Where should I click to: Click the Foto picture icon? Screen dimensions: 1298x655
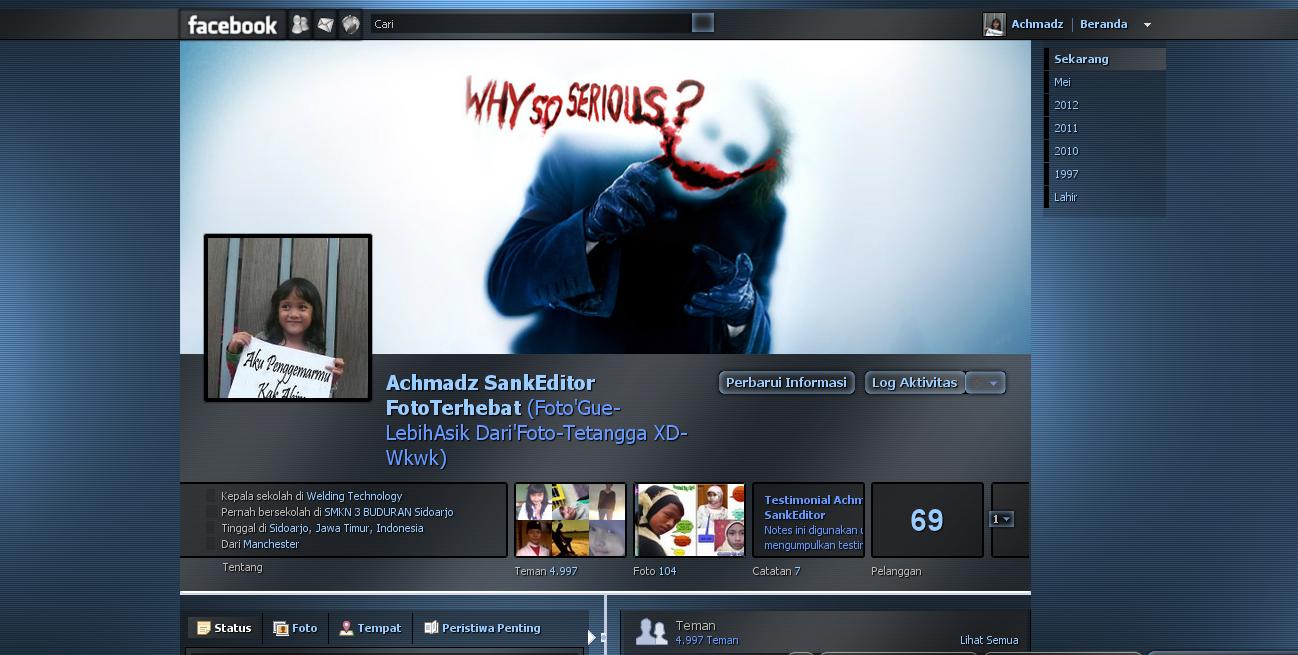[x=280, y=628]
